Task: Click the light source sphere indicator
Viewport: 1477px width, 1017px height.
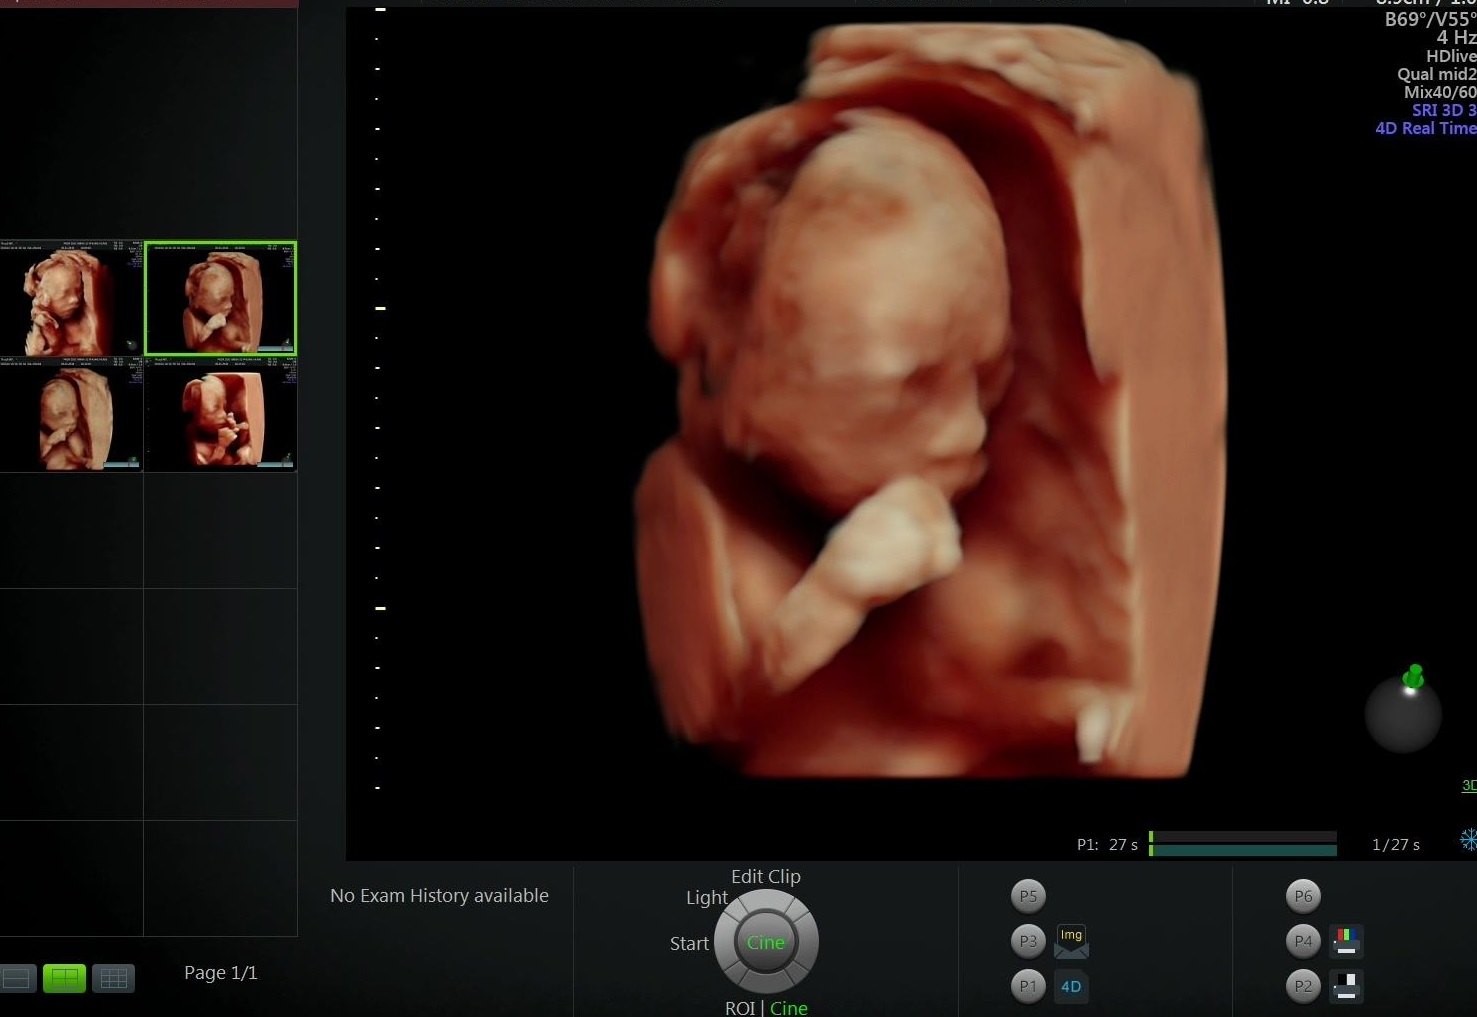Action: (1403, 714)
